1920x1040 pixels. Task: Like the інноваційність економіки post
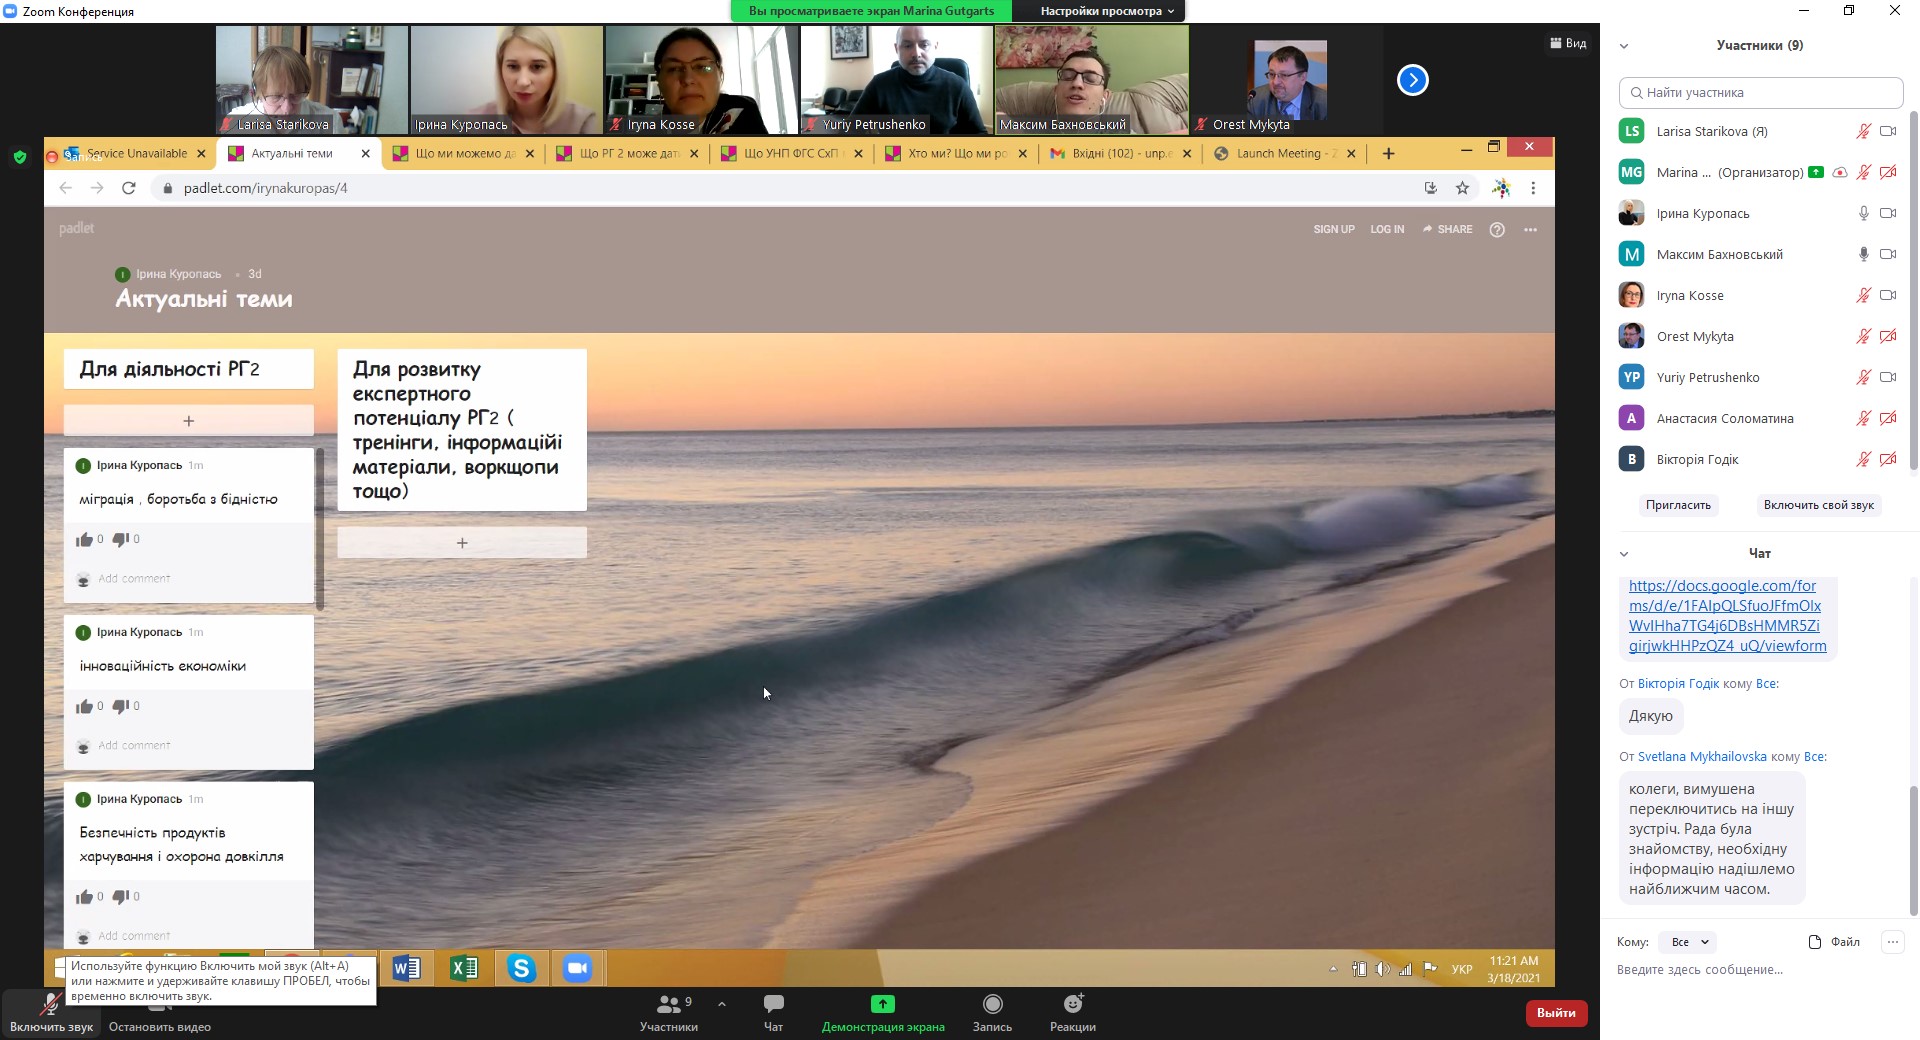pyautogui.click(x=84, y=707)
